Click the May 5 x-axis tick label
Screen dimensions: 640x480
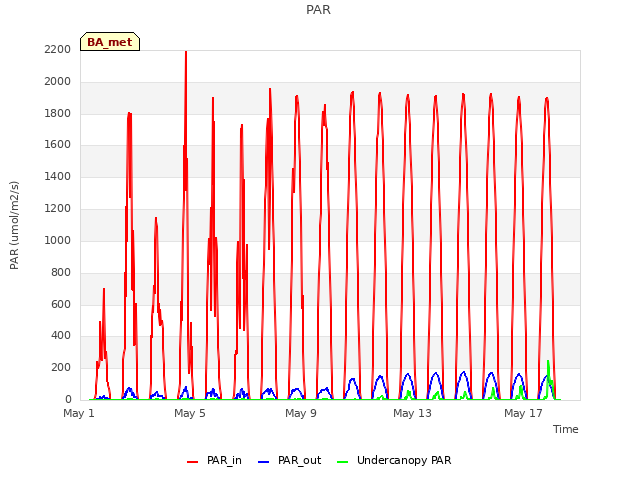190,413
